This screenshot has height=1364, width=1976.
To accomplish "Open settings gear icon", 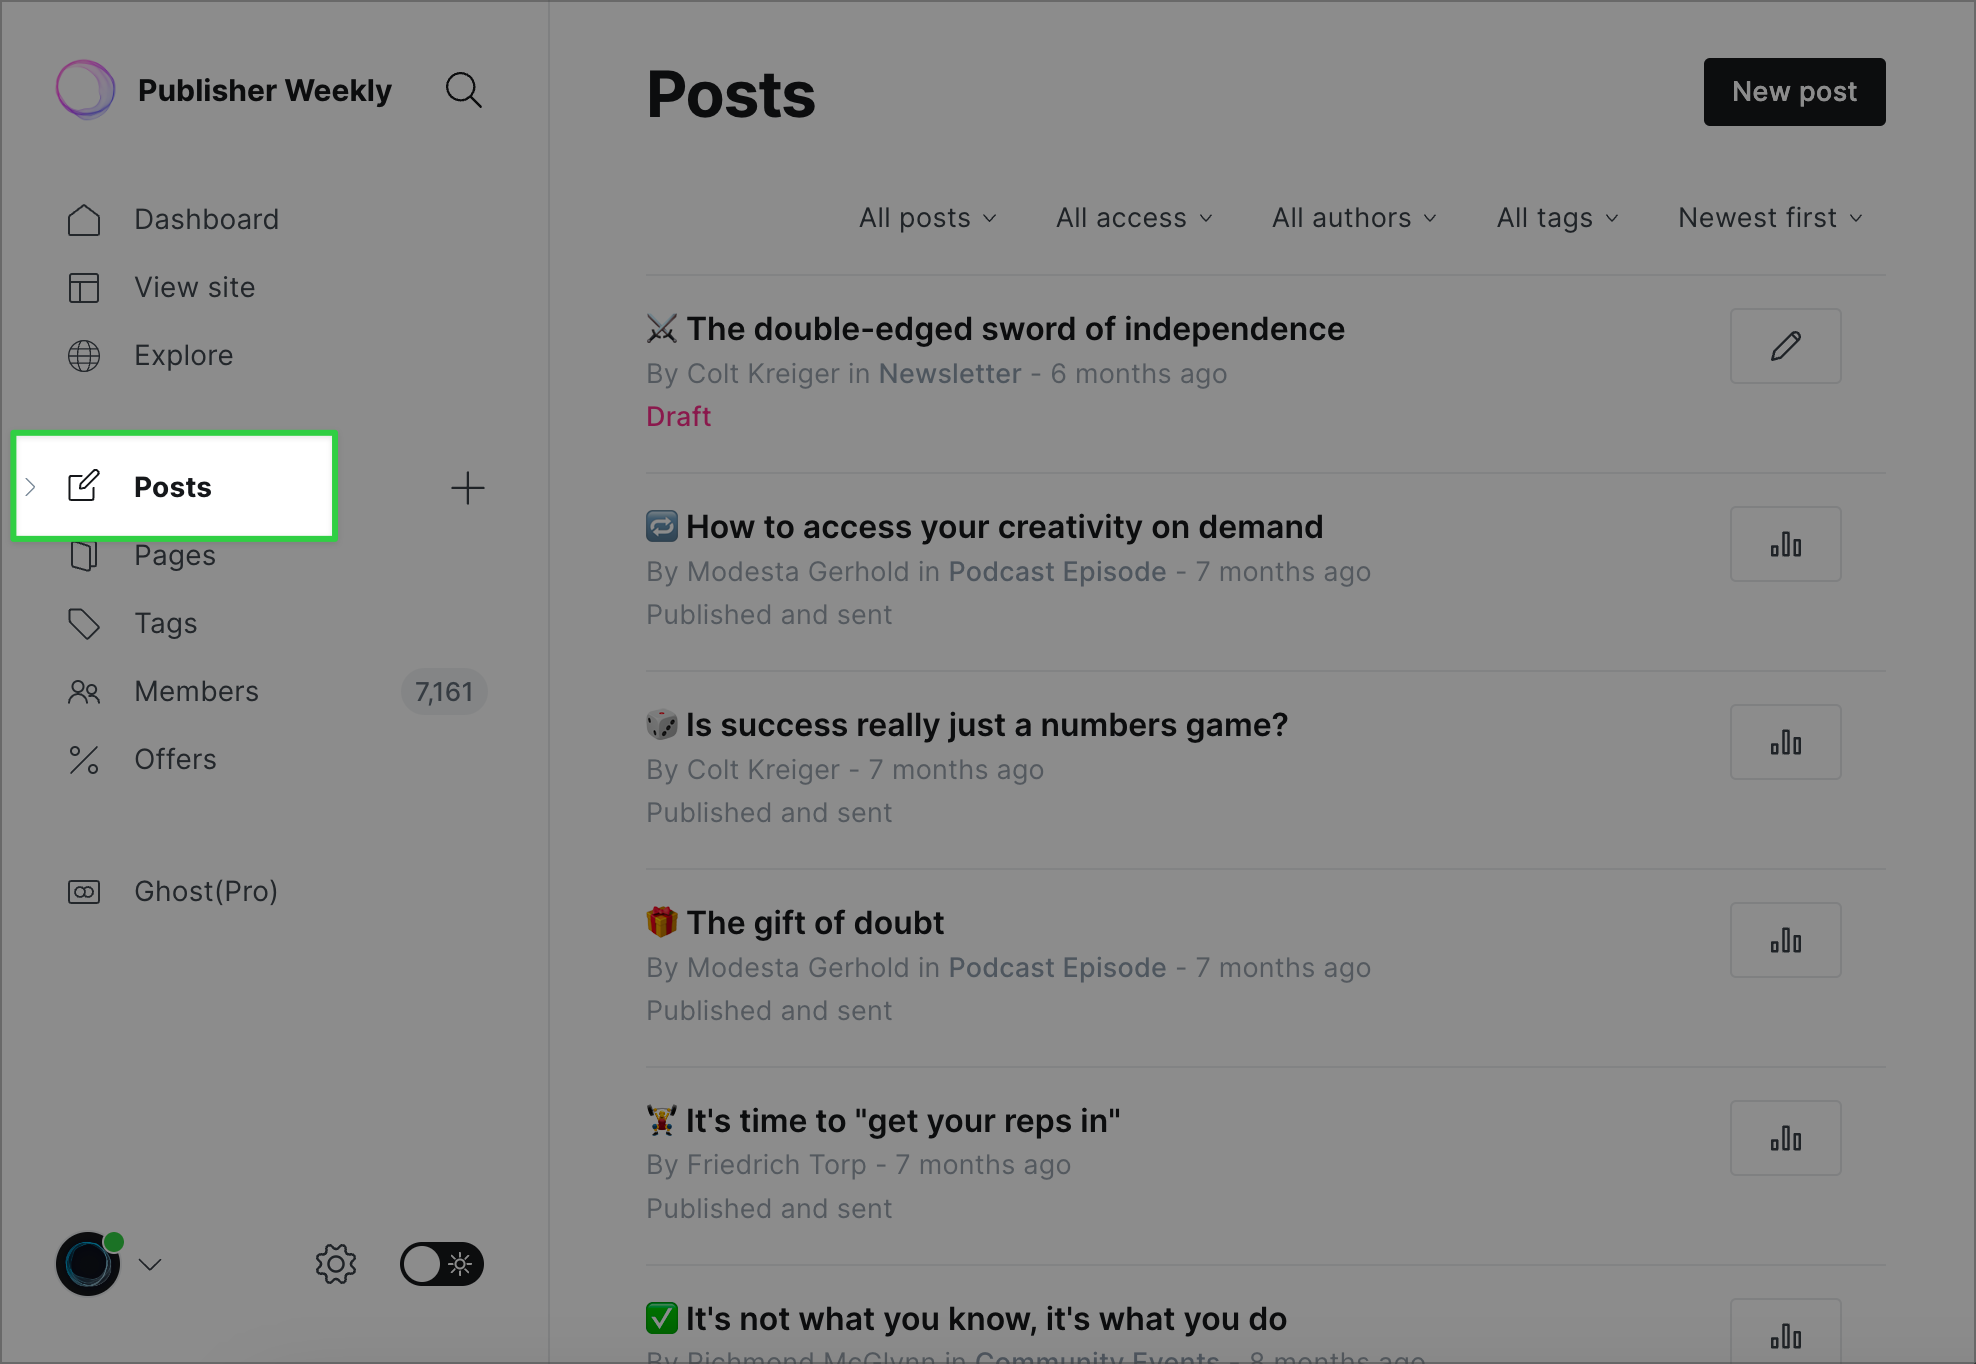I will 336,1264.
